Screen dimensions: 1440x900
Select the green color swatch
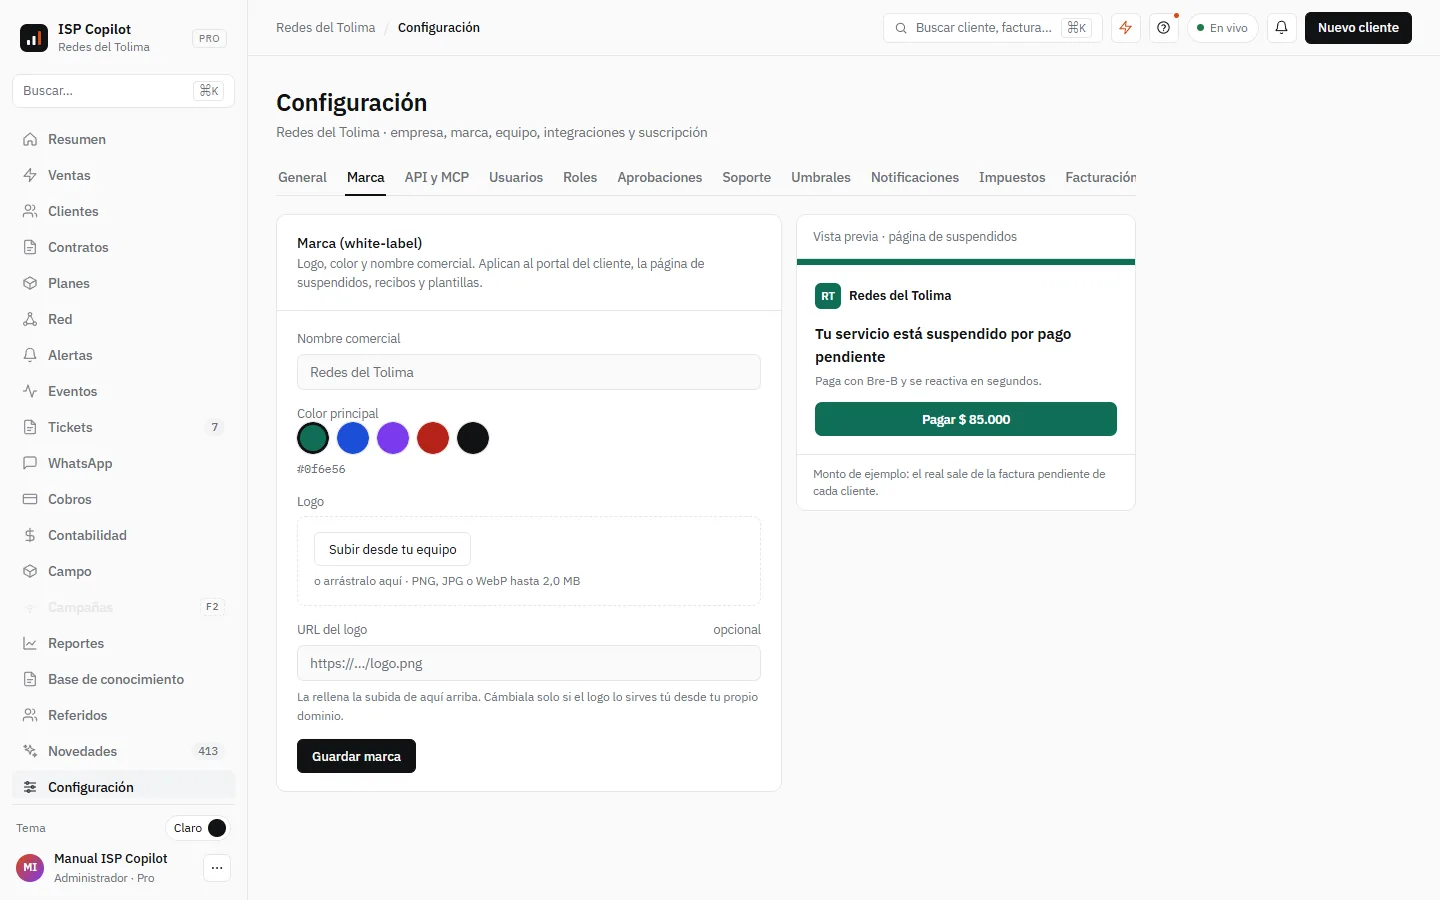point(313,438)
